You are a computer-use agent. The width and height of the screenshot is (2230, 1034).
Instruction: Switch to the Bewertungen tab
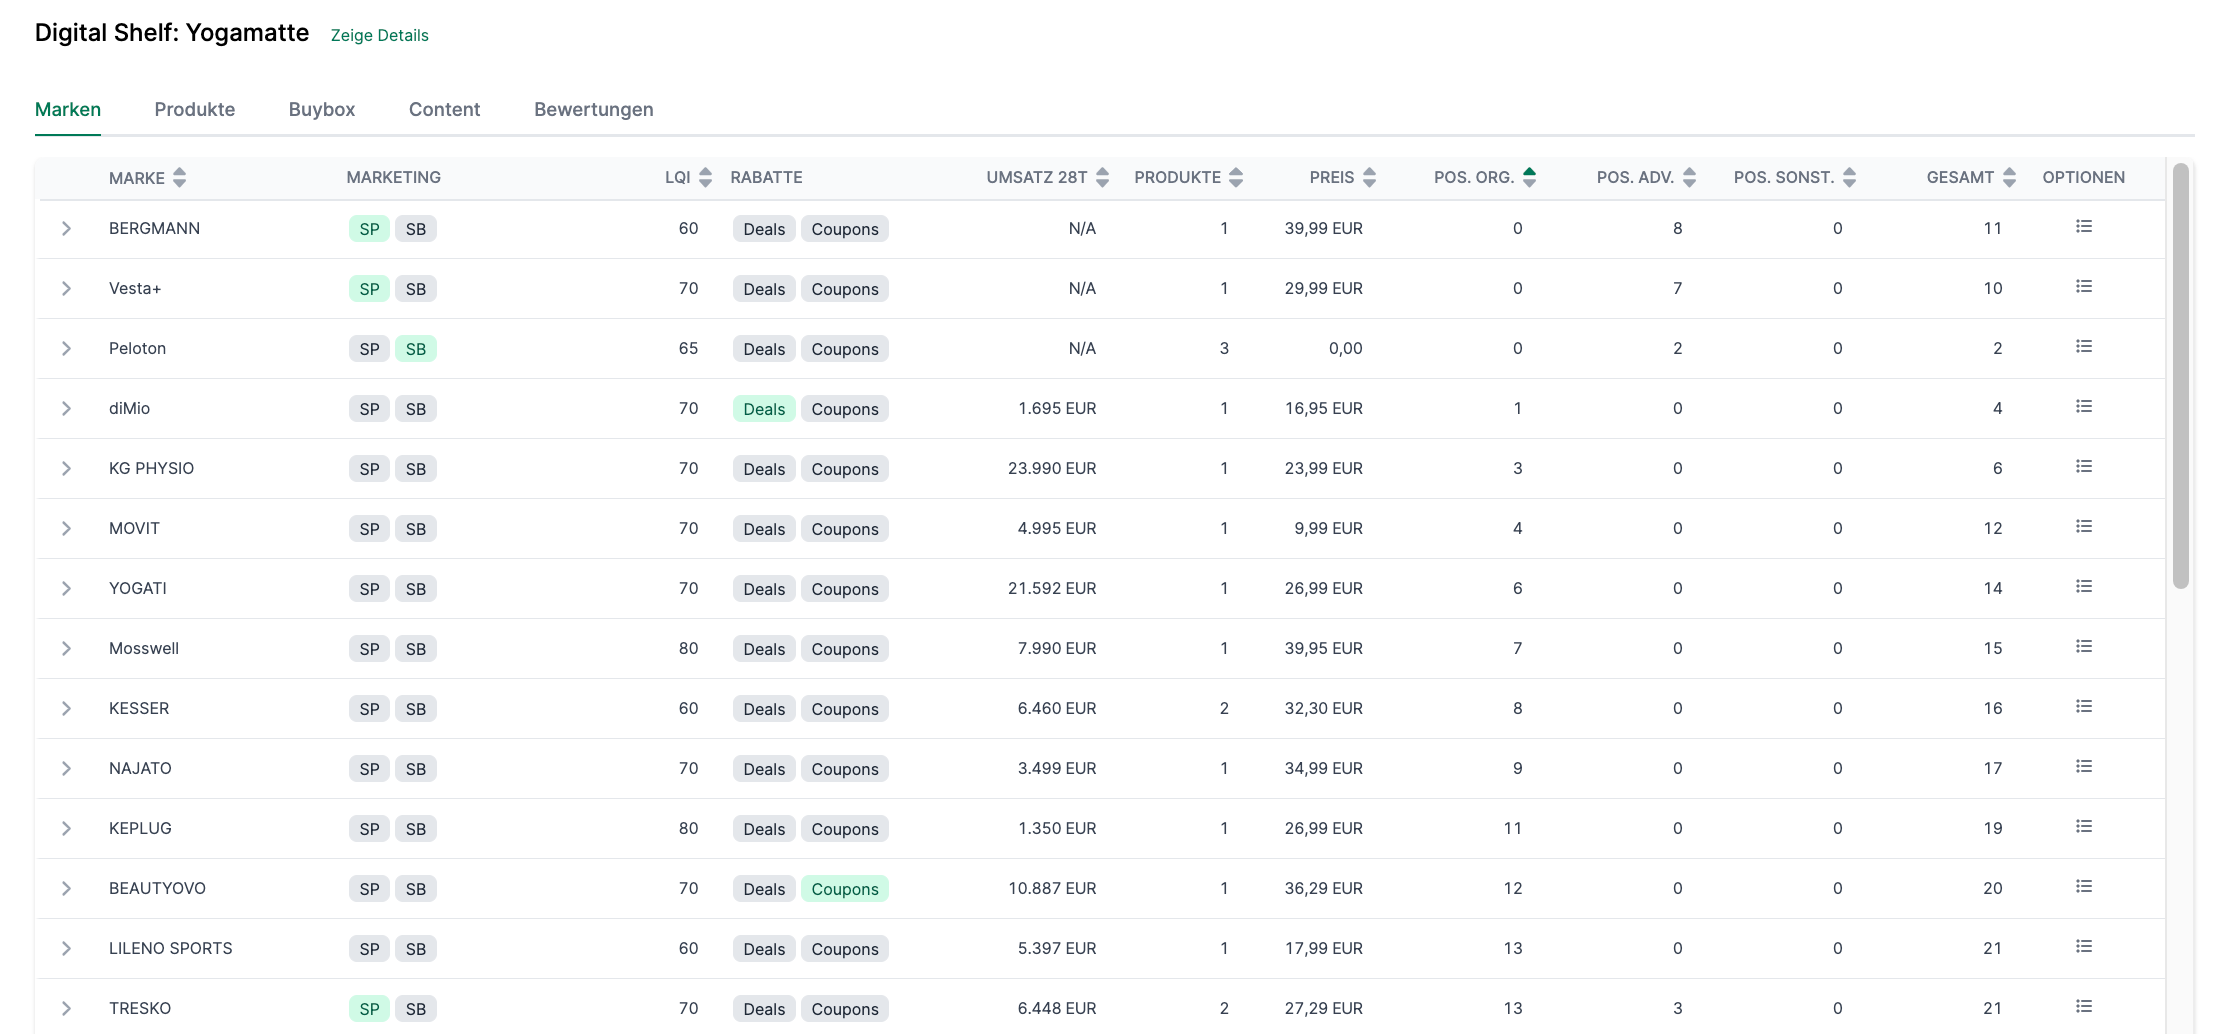594,109
